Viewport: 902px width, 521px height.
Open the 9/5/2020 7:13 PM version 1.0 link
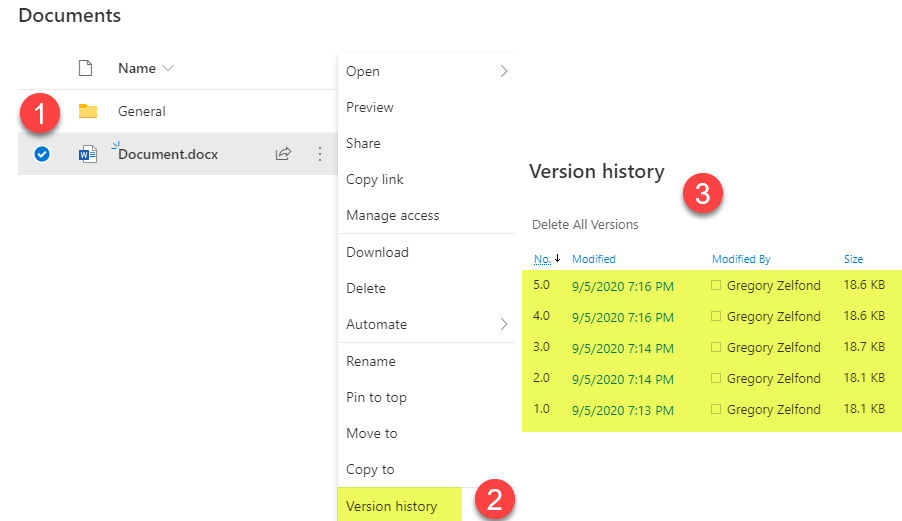[622, 411]
